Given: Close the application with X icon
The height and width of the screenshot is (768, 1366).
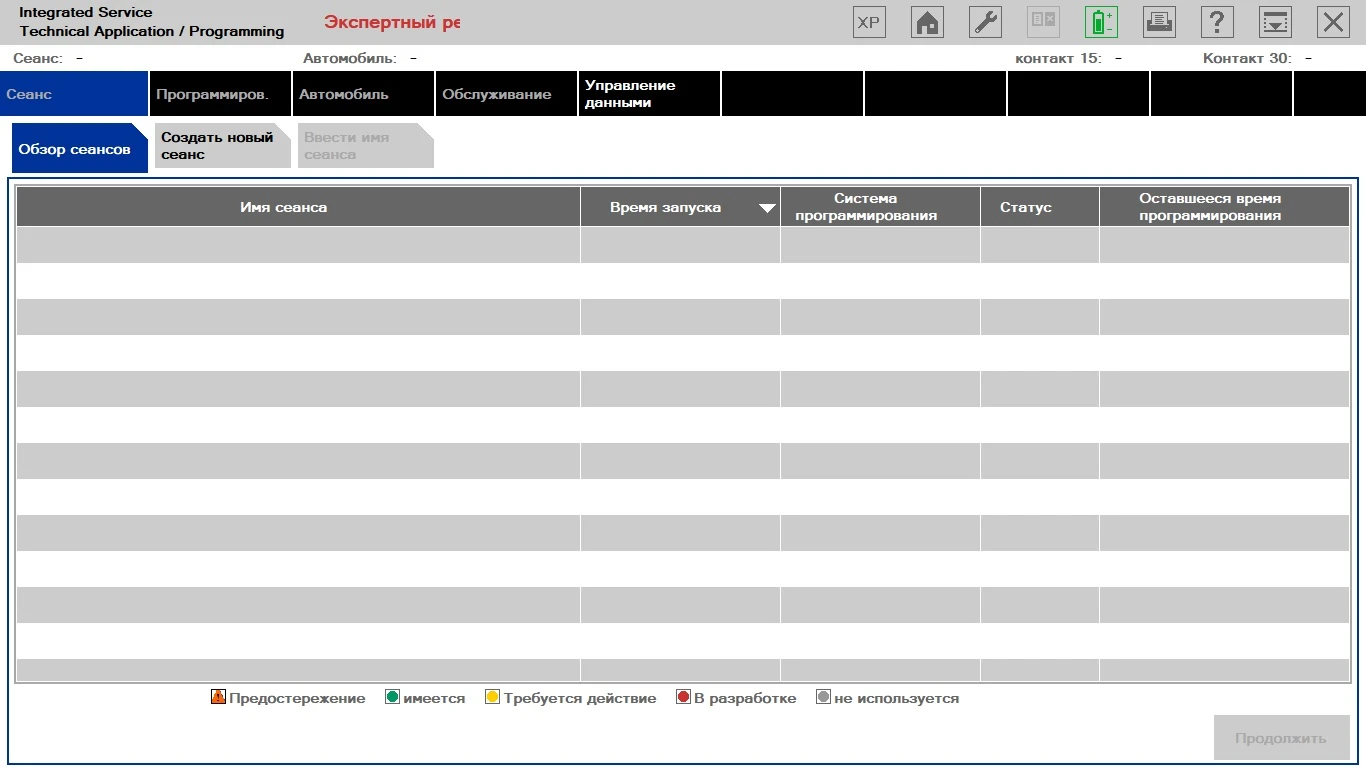Looking at the screenshot, I should pyautogui.click(x=1333, y=22).
